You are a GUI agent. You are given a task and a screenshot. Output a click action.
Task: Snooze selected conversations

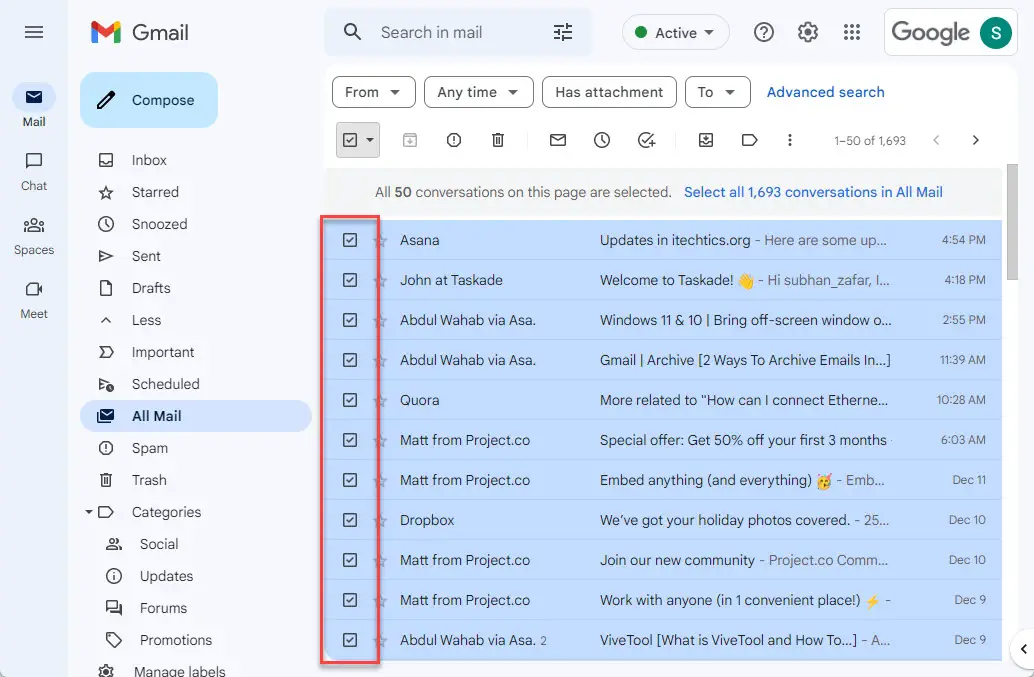(602, 140)
